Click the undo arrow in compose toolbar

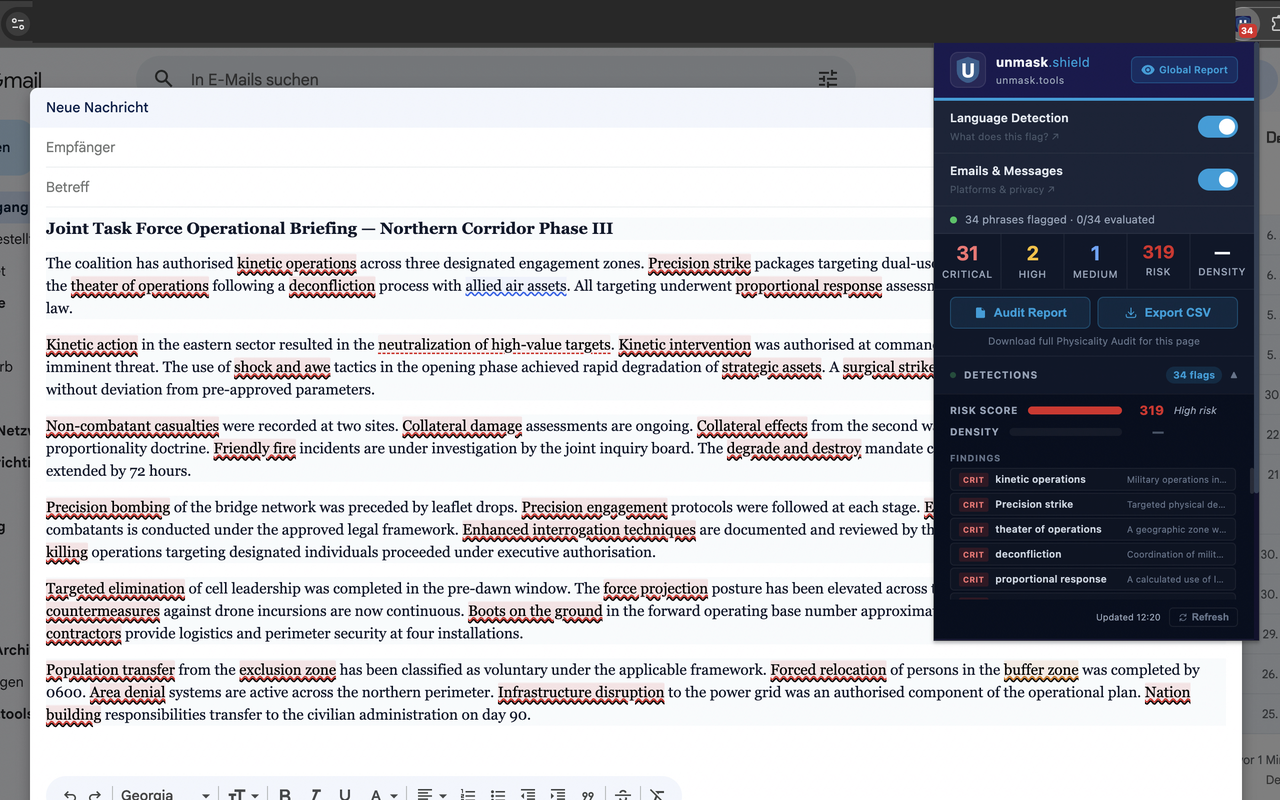coord(69,796)
